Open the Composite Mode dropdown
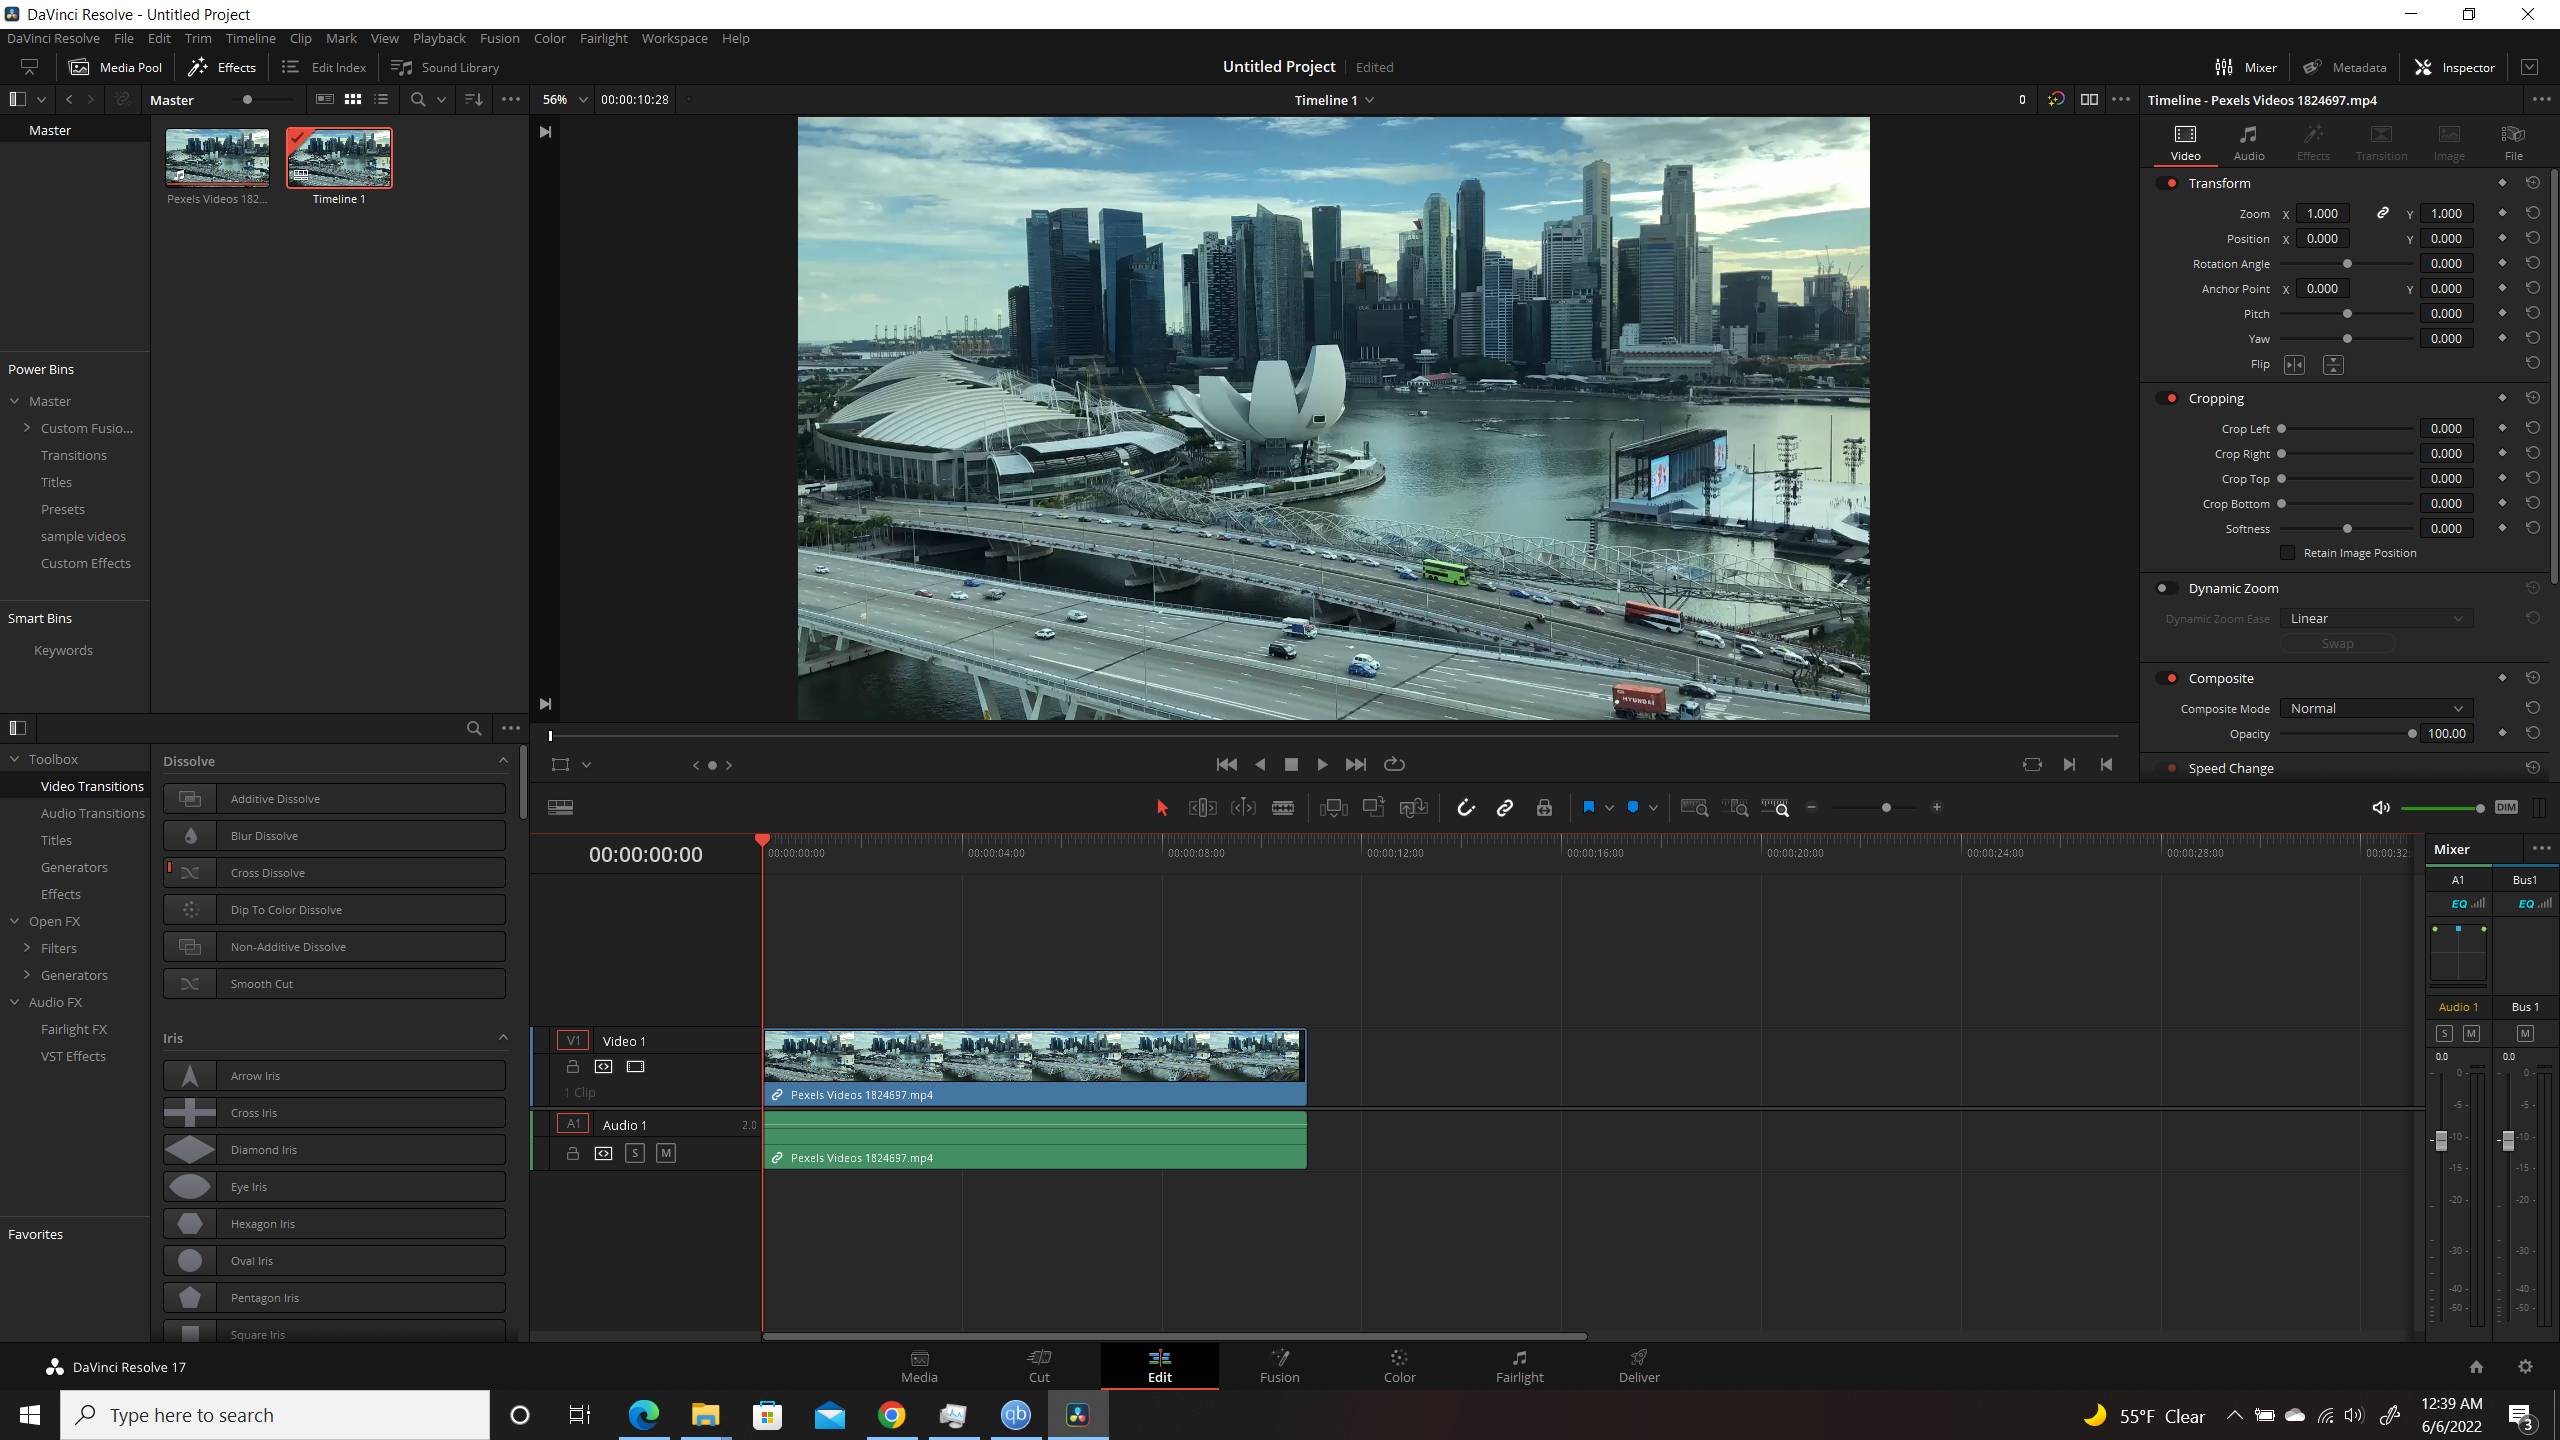 (x=2376, y=708)
